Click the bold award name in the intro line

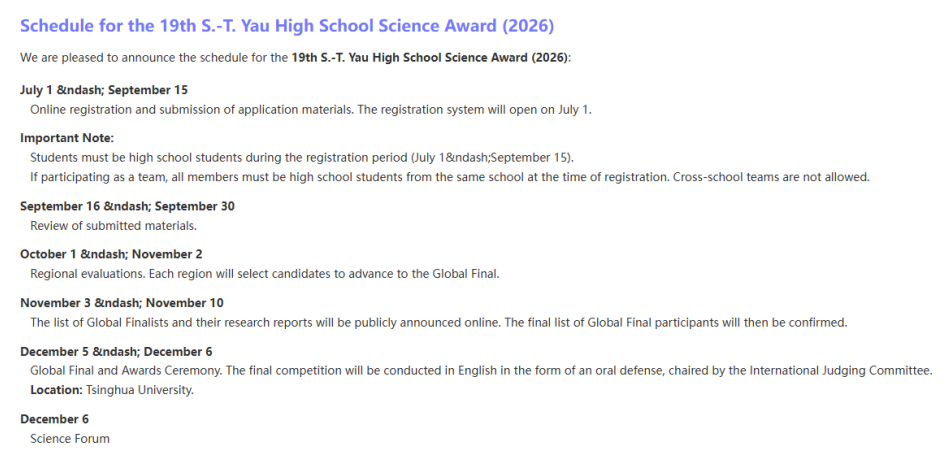pos(430,57)
